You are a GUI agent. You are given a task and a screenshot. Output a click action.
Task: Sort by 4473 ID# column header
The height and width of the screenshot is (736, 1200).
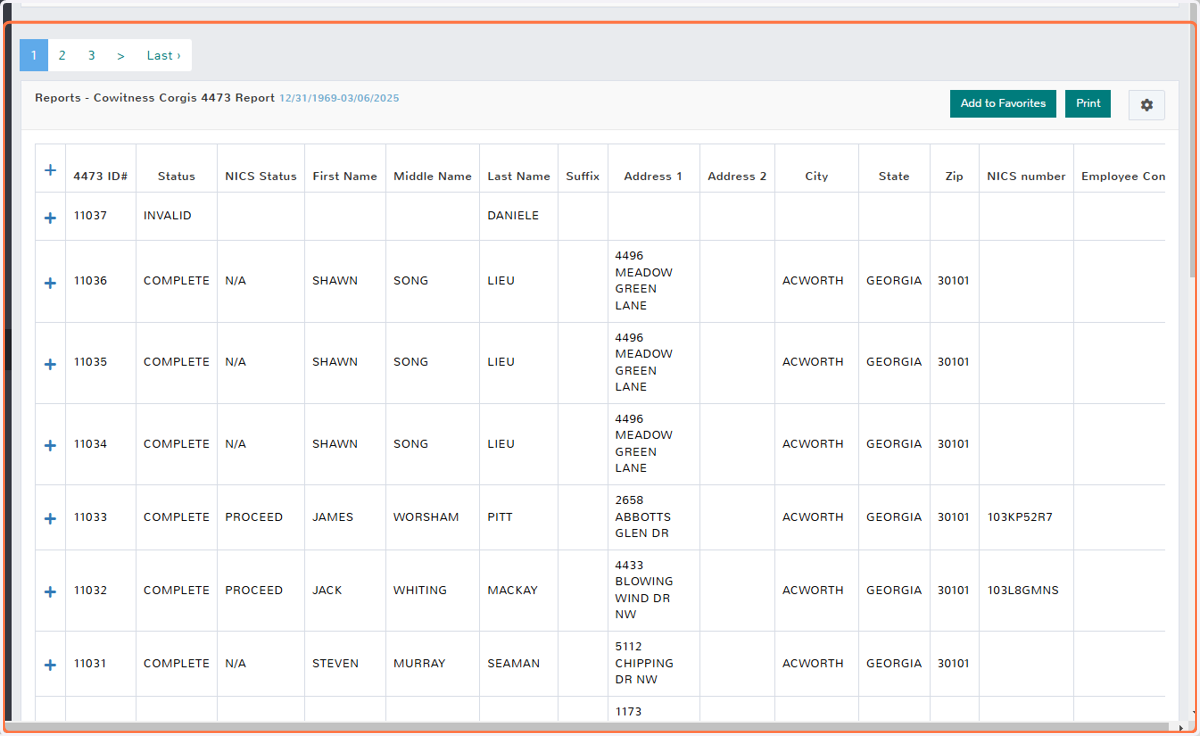[100, 176]
